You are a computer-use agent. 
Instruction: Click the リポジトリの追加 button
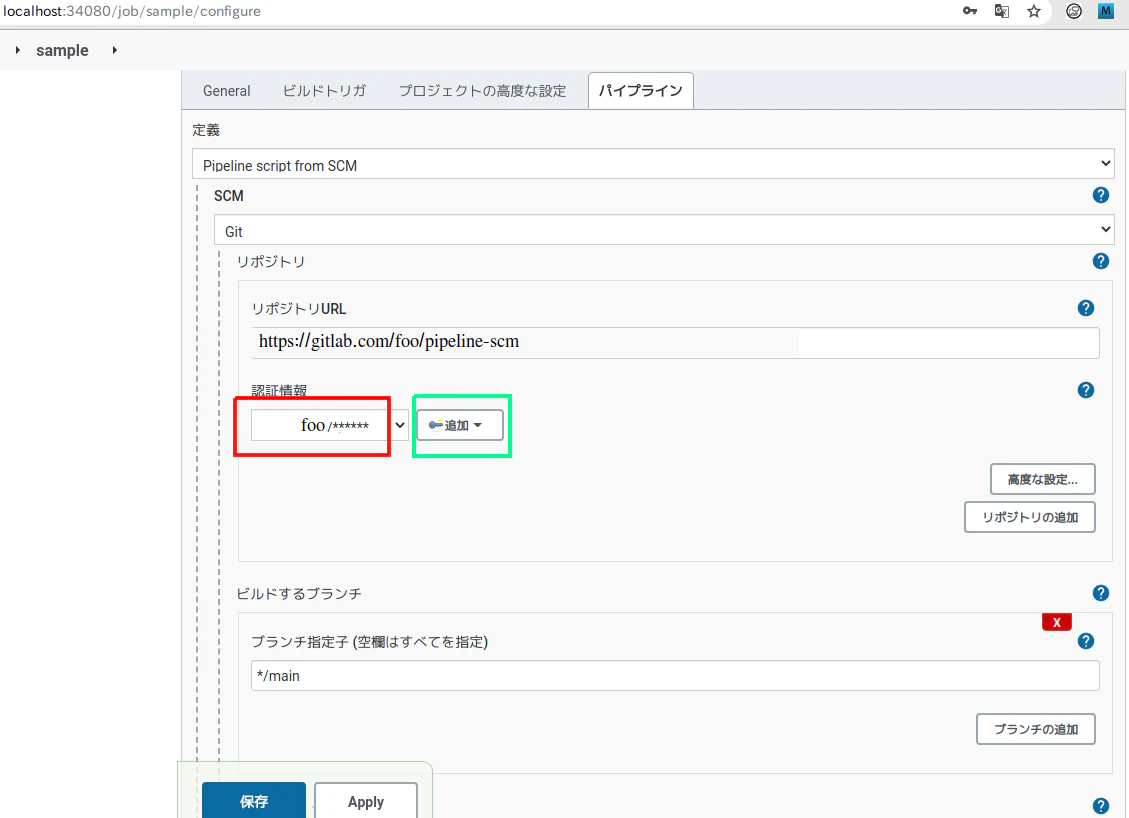[1030, 517]
